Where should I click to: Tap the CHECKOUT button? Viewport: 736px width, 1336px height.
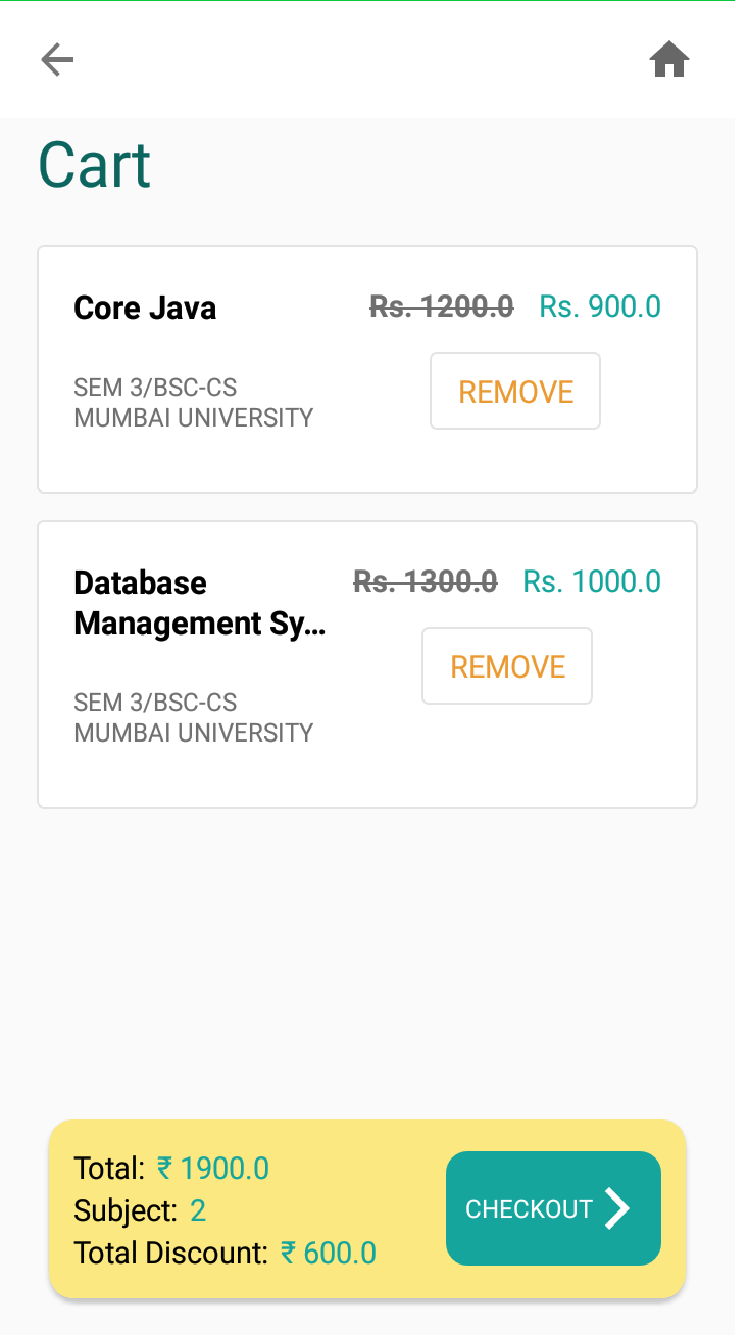[553, 1209]
